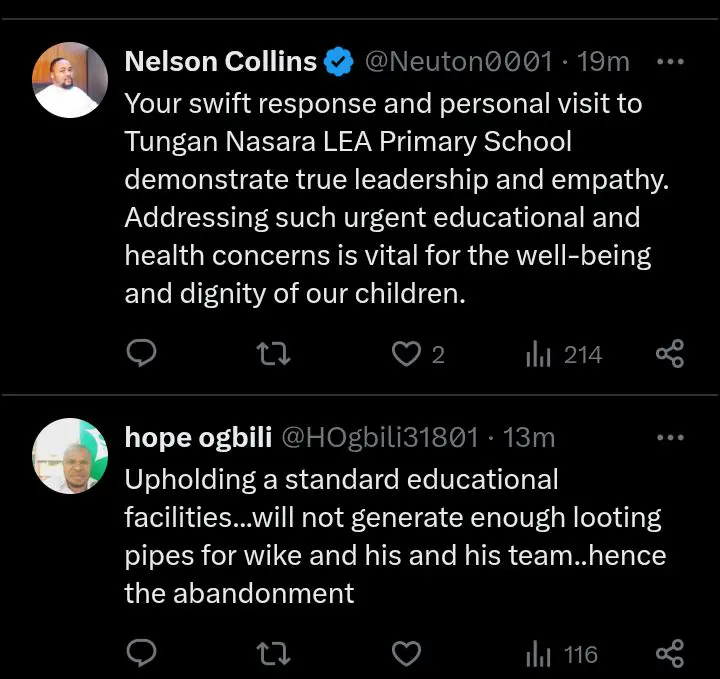This screenshot has width=720, height=679.
Task: Like hope ogbili's tweet
Action: pyautogui.click(x=406, y=654)
